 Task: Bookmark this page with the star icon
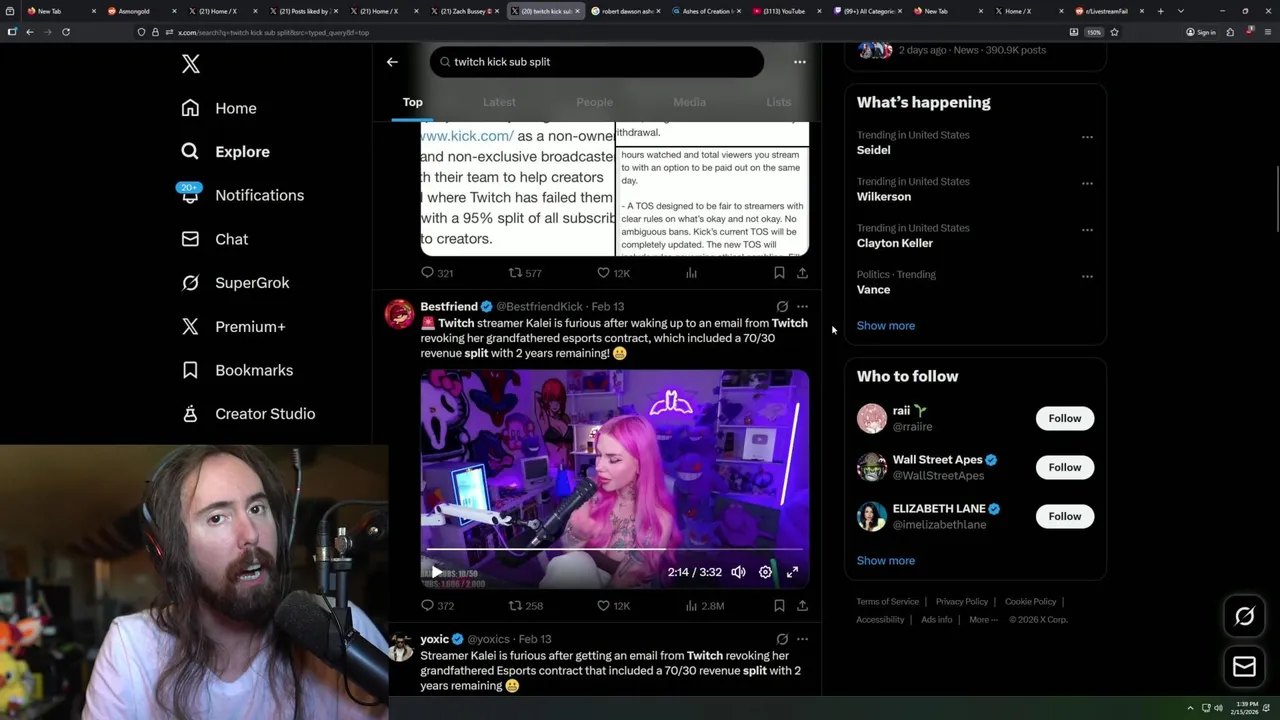point(1114,32)
